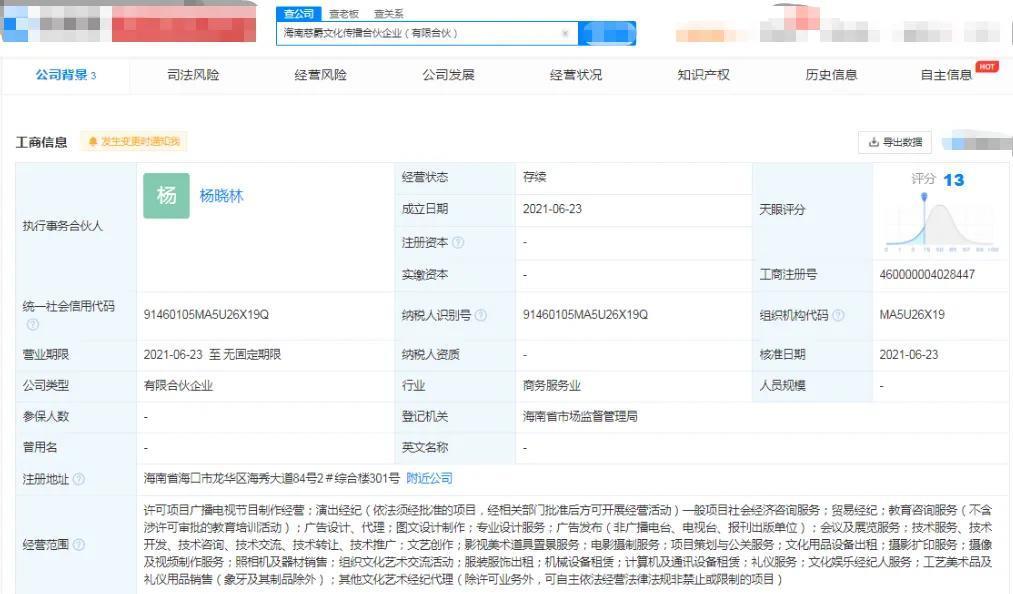Click the help icon under 统一社会信用代码

pos(33,324)
